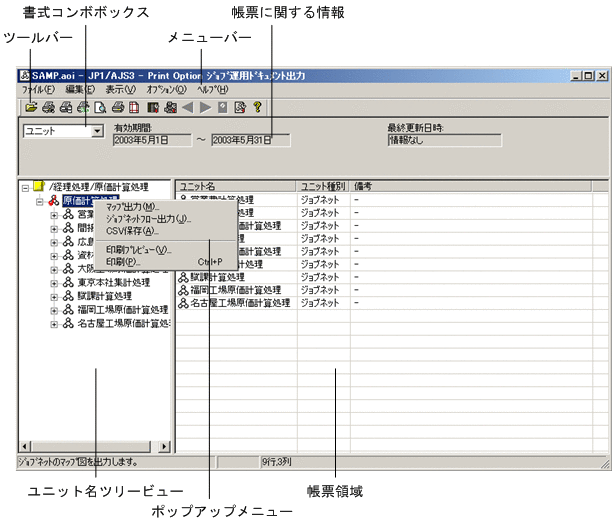
Task: Click the jobnet icon beside 東京本社集計処理 in the tree
Action: point(68,282)
